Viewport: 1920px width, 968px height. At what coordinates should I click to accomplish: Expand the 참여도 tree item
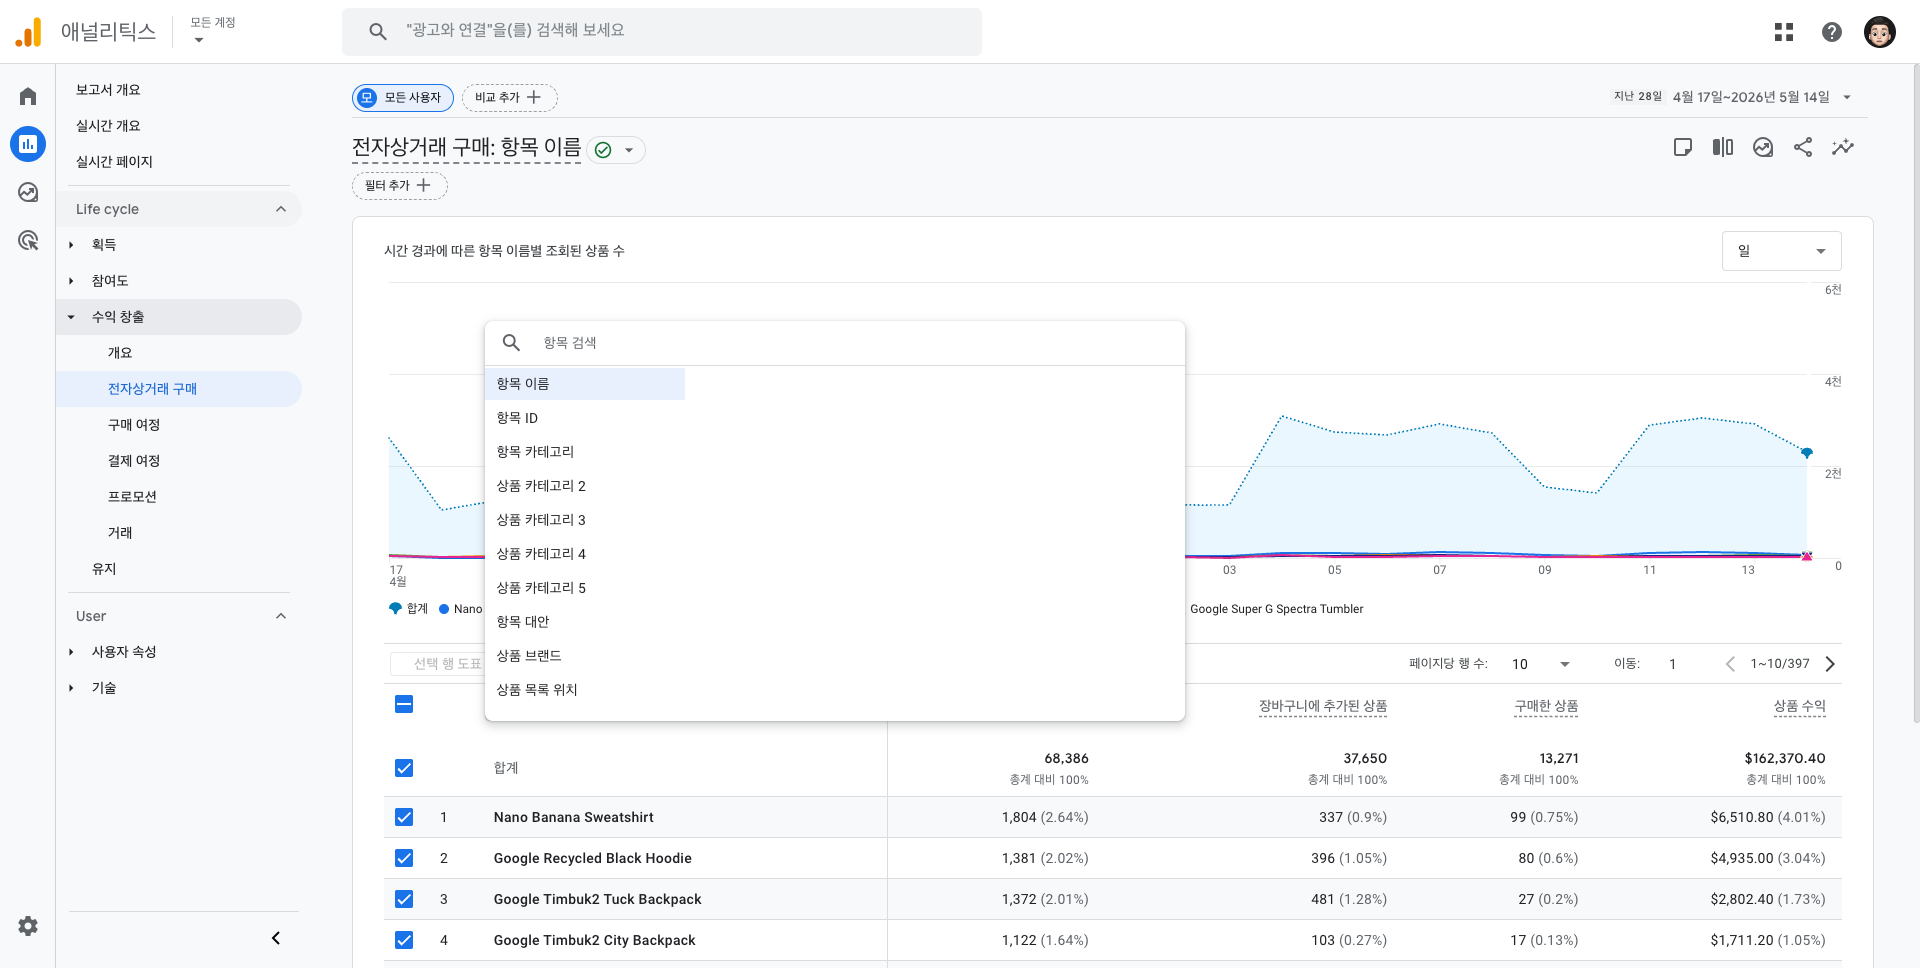(71, 281)
